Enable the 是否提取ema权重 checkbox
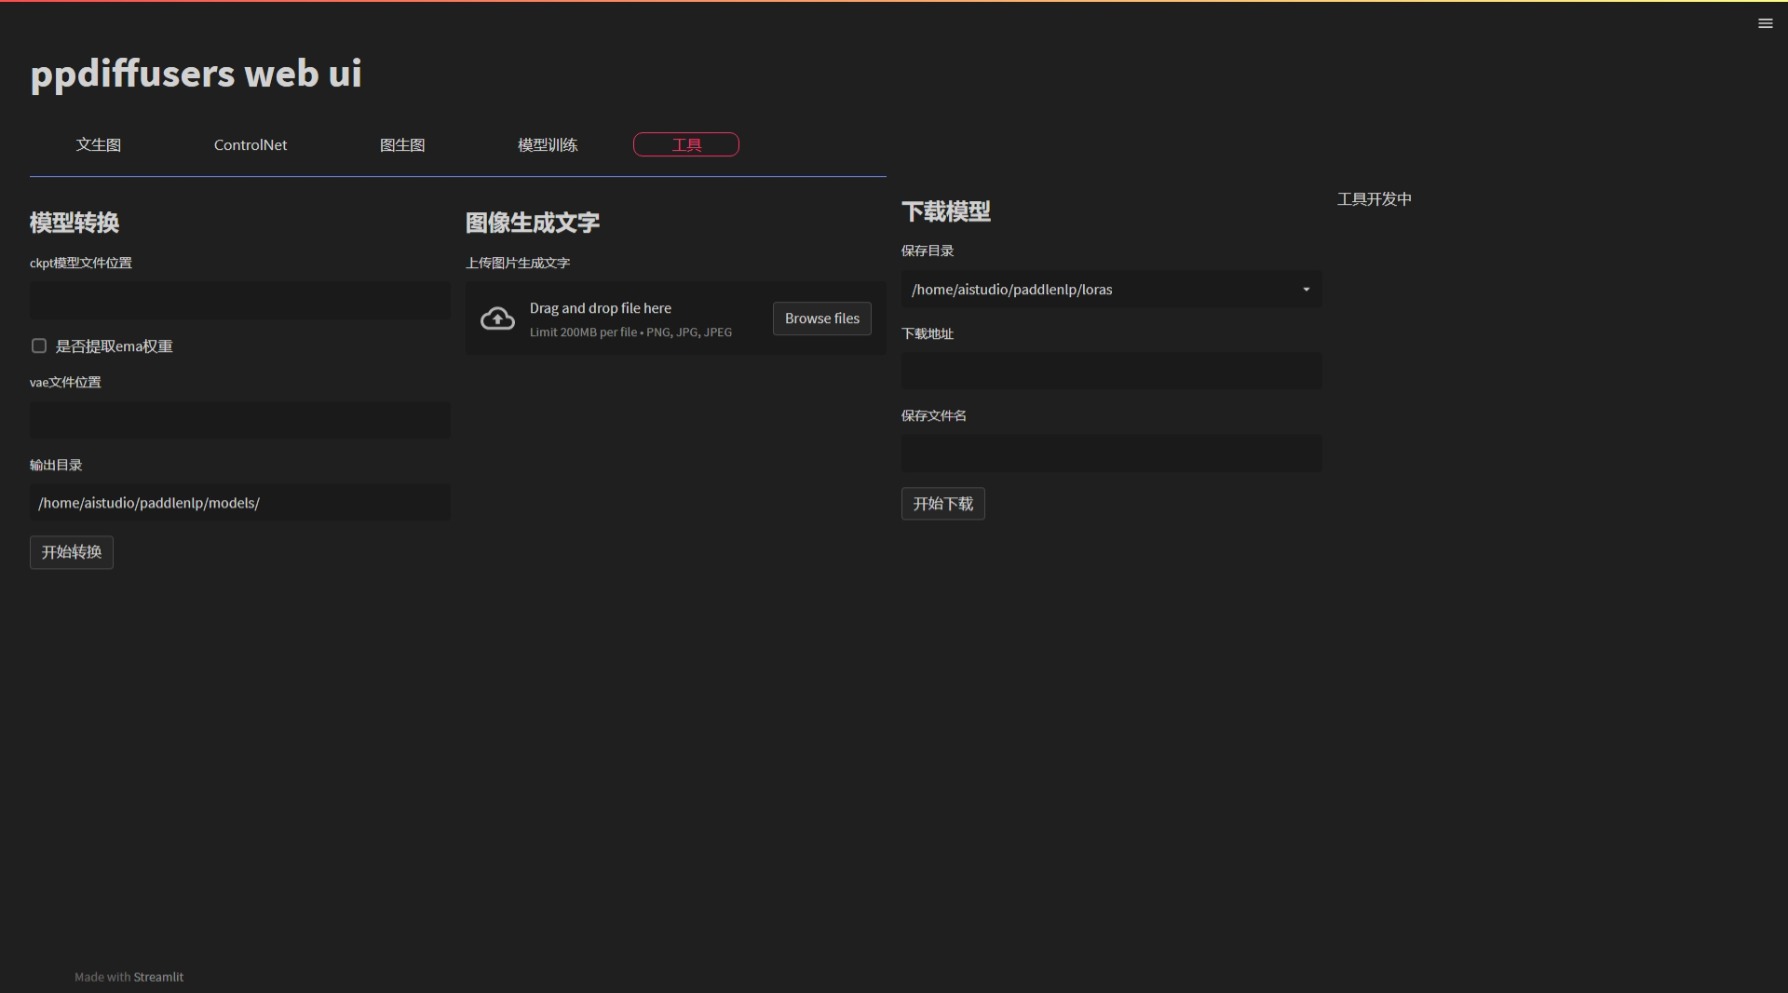The width and height of the screenshot is (1788, 993). [x=38, y=345]
